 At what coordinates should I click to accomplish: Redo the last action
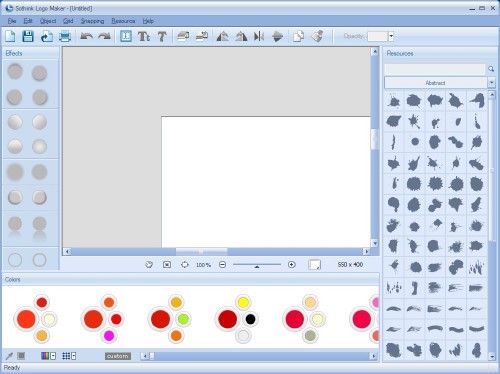pyautogui.click(x=104, y=36)
